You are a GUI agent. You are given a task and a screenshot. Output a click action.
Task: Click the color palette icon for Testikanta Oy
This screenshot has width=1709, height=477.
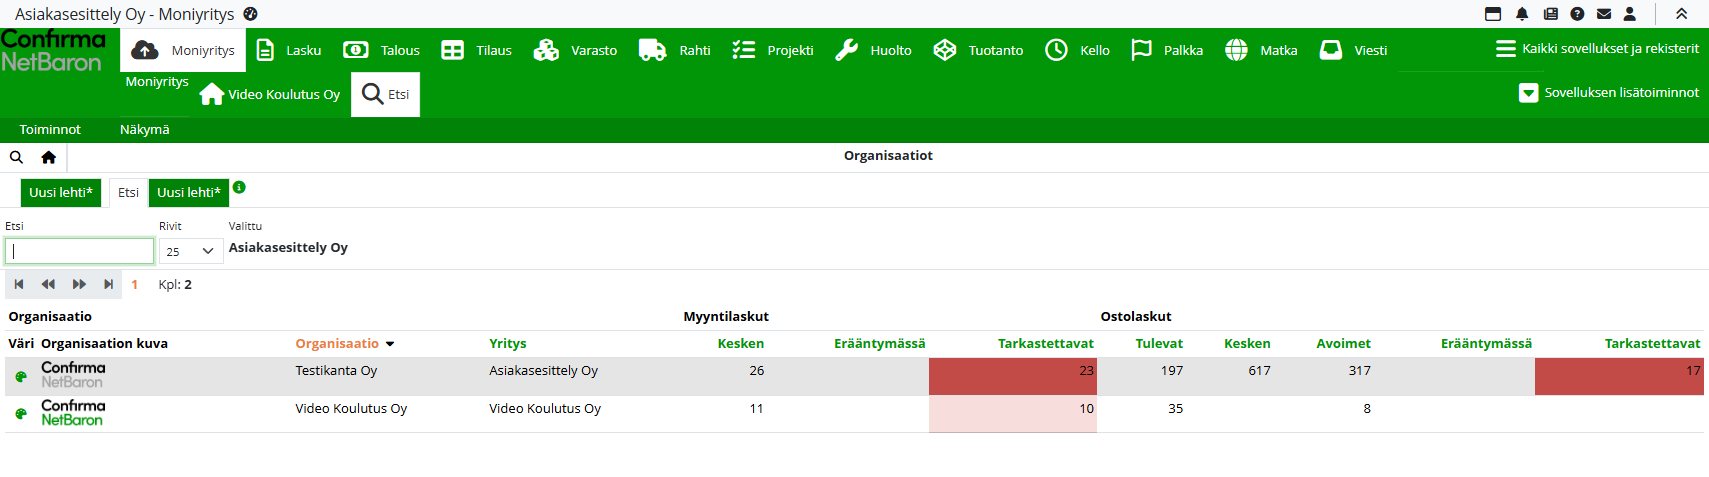tap(21, 376)
